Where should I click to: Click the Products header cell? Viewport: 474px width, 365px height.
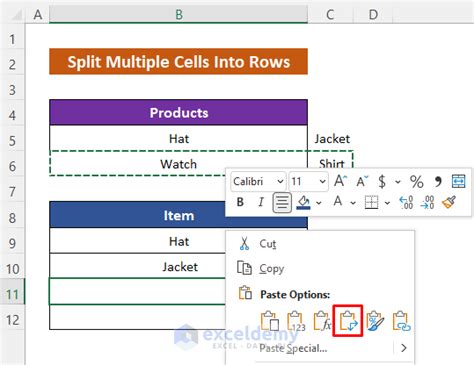178,113
